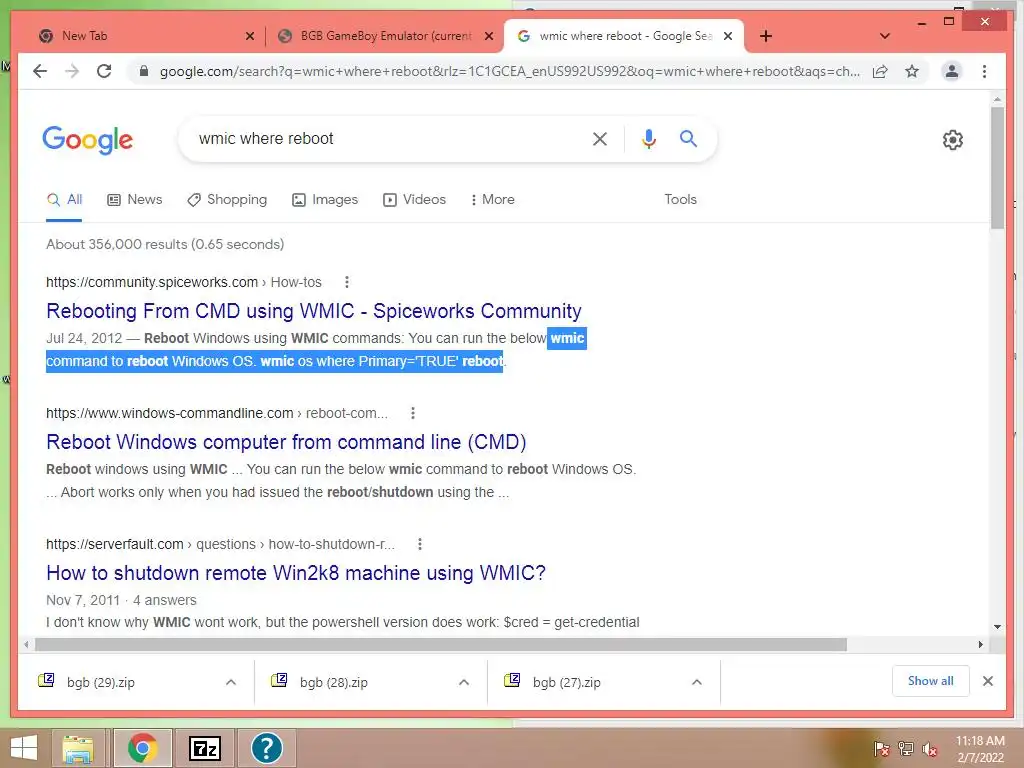Open Chrome three-dot menu
1024x768 pixels.
(984, 71)
